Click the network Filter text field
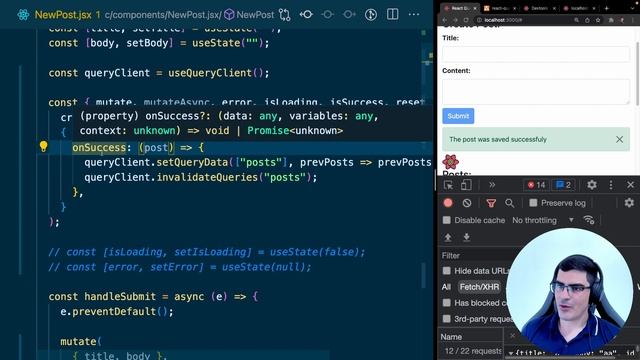 473,256
